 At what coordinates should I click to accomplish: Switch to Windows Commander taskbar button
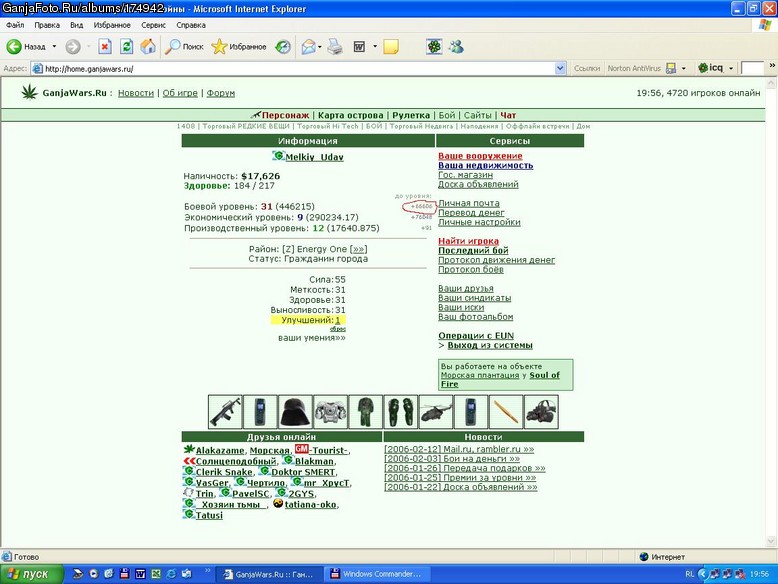(377, 574)
